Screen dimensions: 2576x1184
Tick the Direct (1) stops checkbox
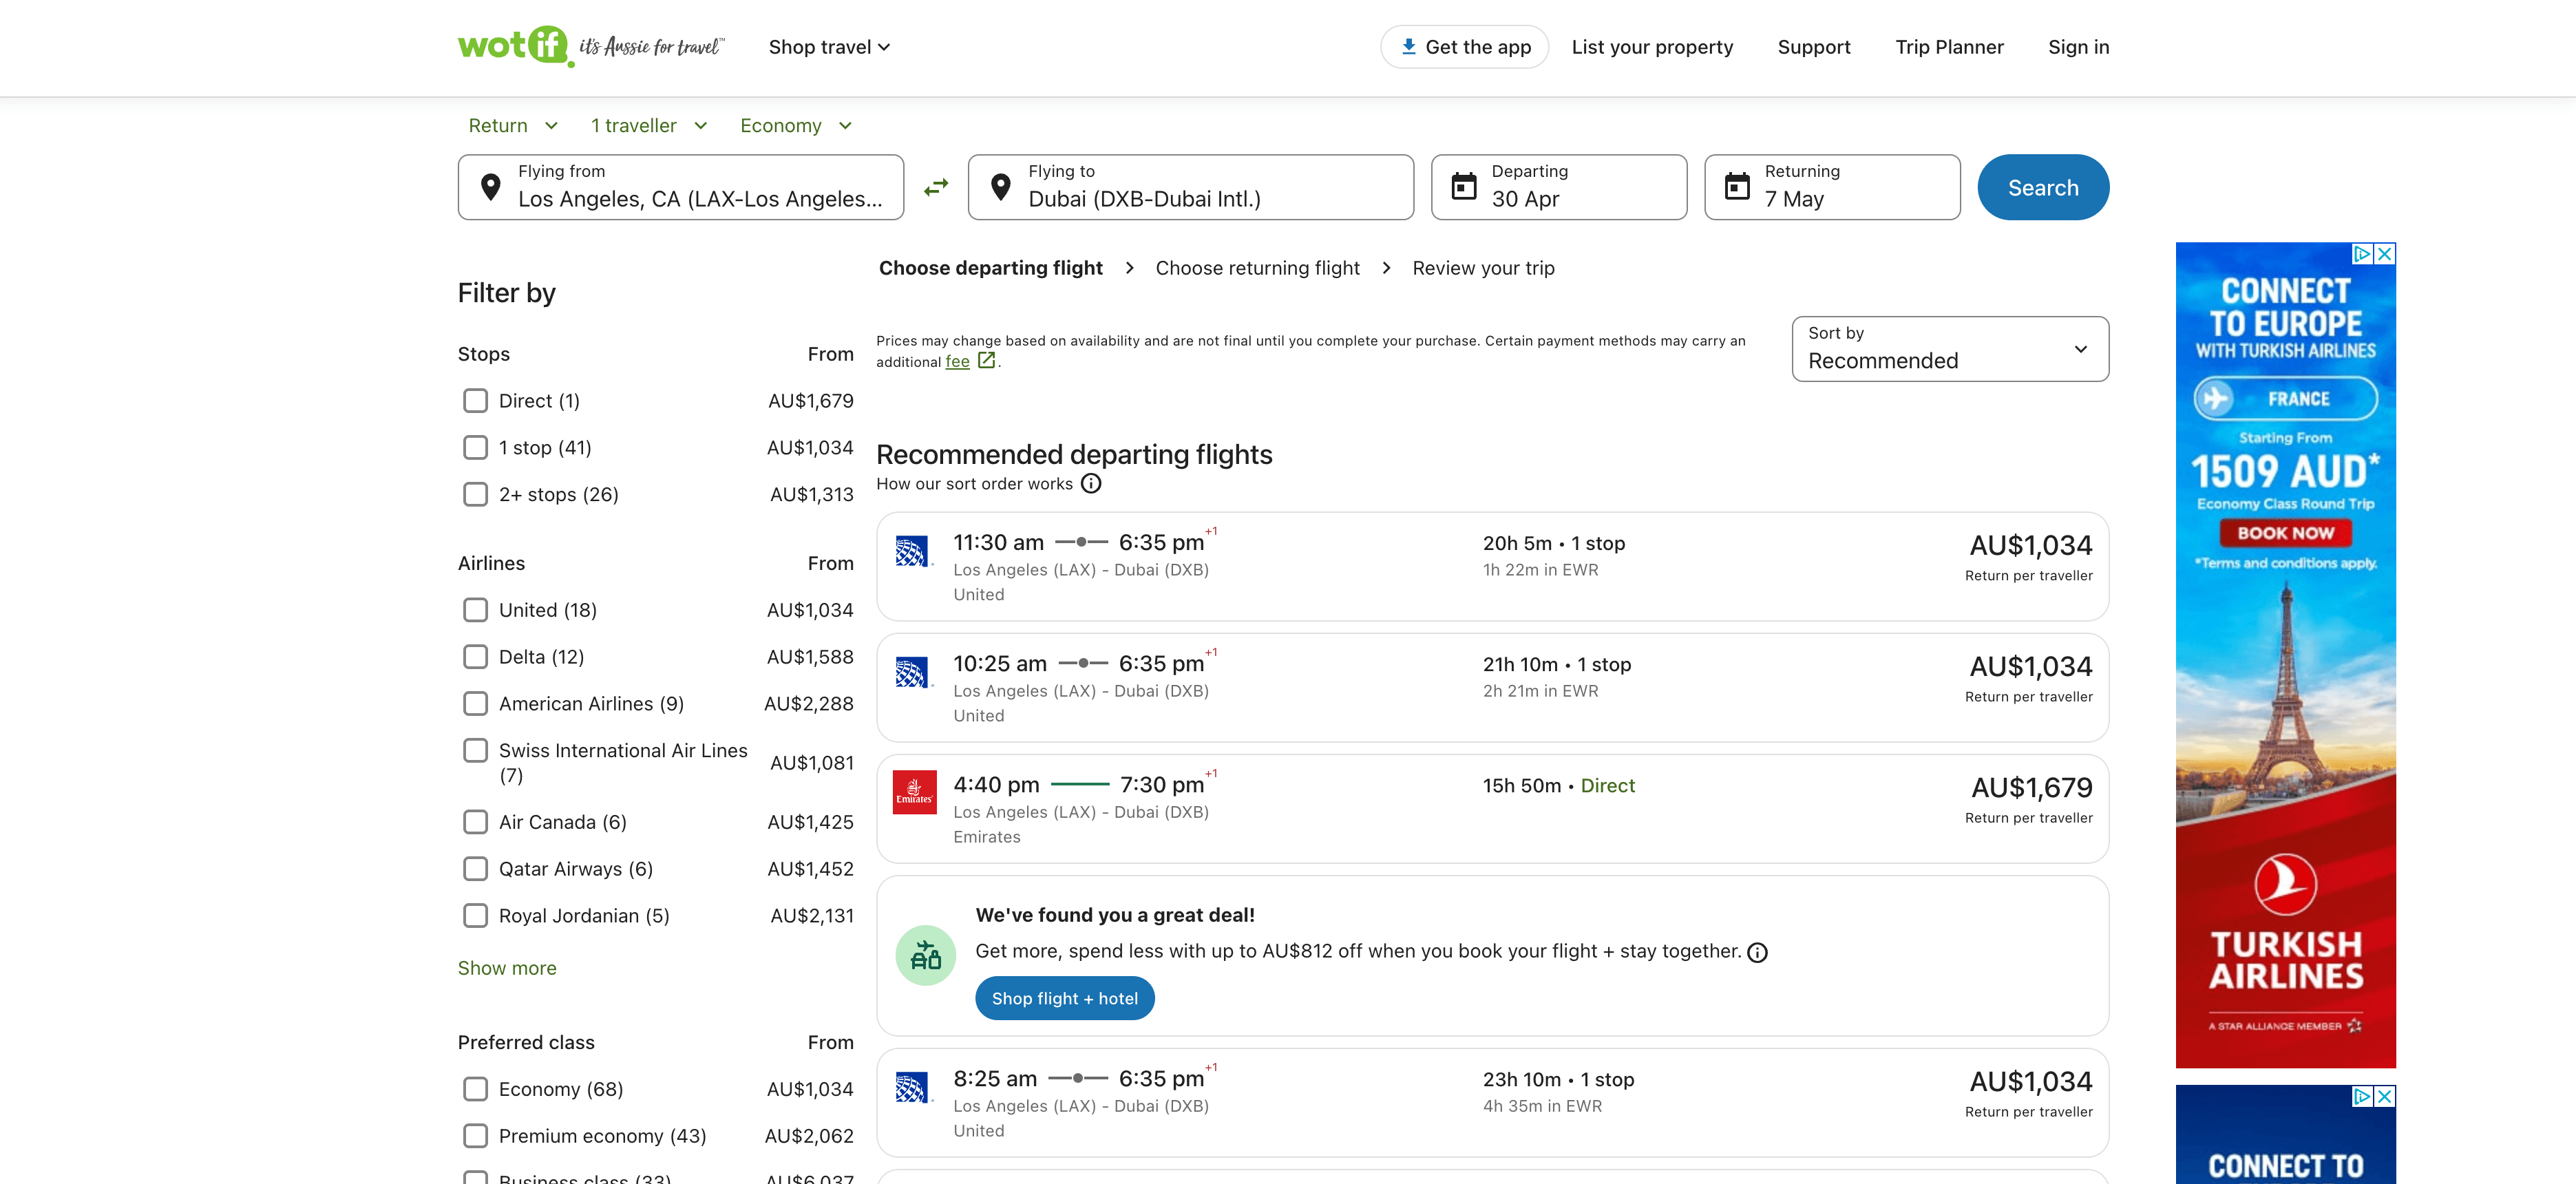[475, 401]
